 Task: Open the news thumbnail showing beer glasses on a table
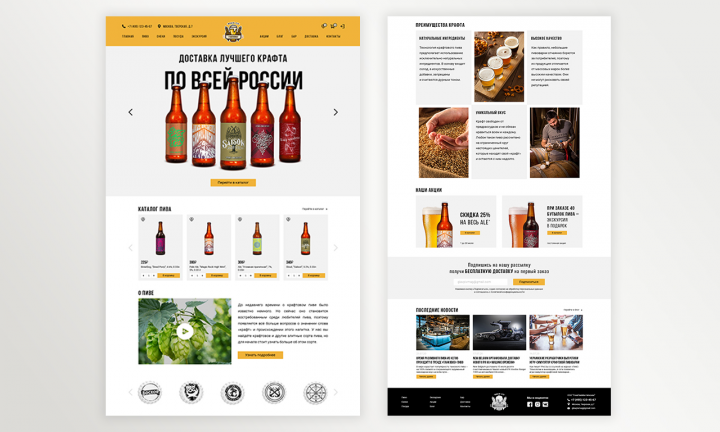(x=556, y=332)
